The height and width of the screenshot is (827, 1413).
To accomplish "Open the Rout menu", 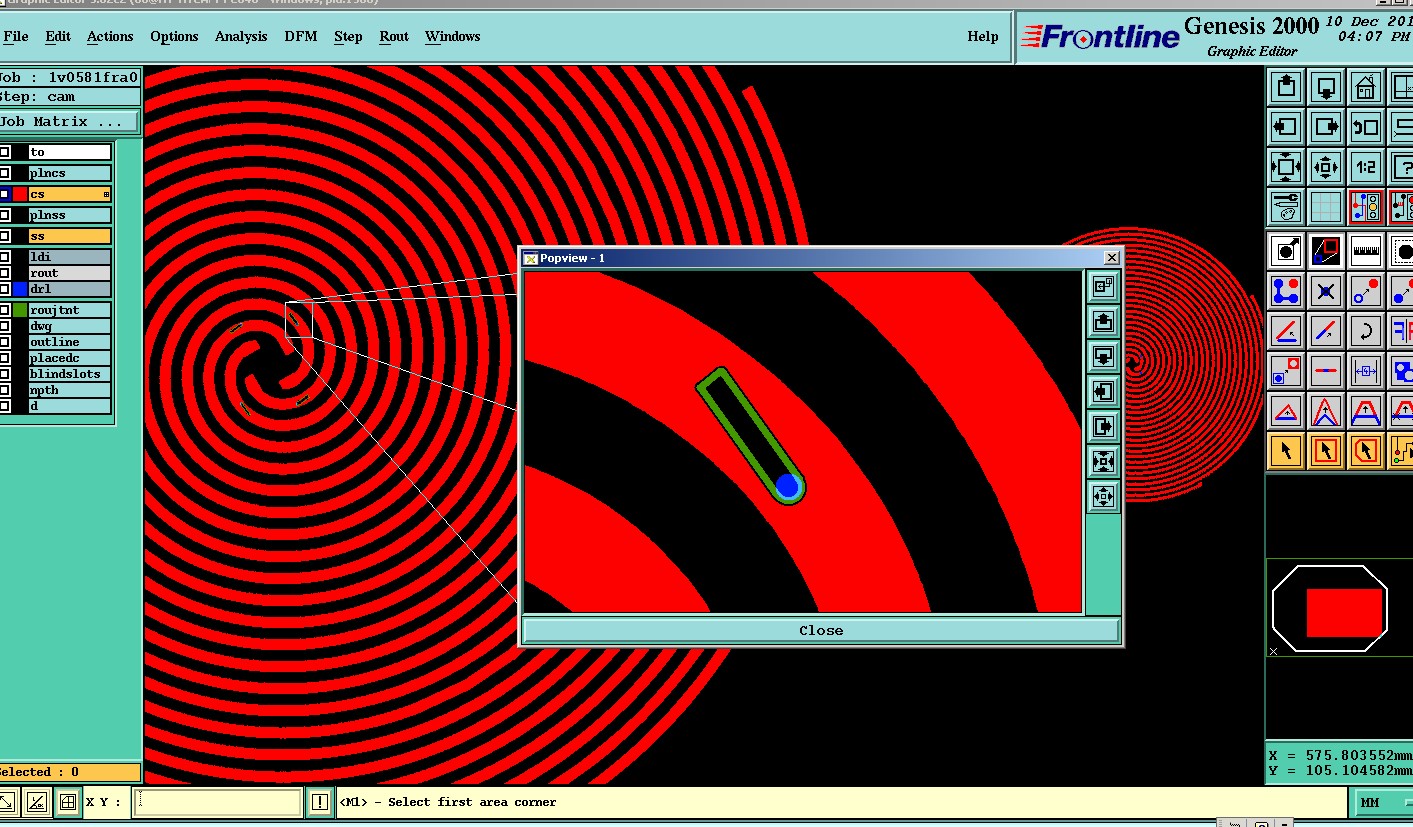I will click(x=394, y=36).
